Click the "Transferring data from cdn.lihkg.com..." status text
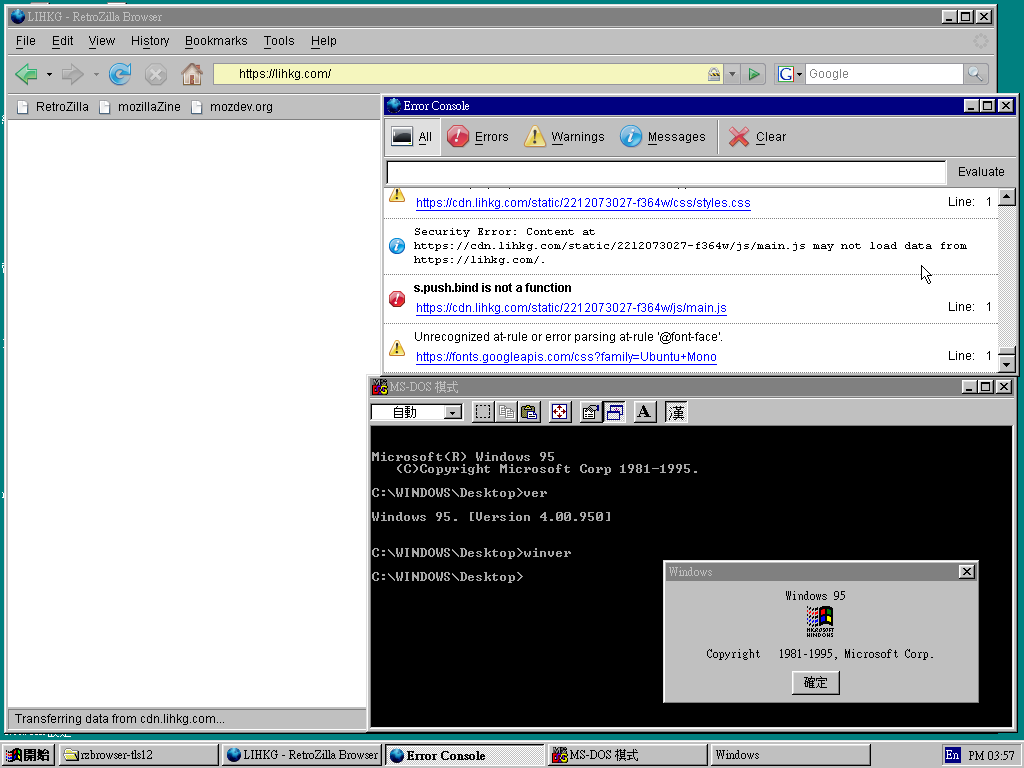This screenshot has width=1024, height=768. (x=120, y=719)
